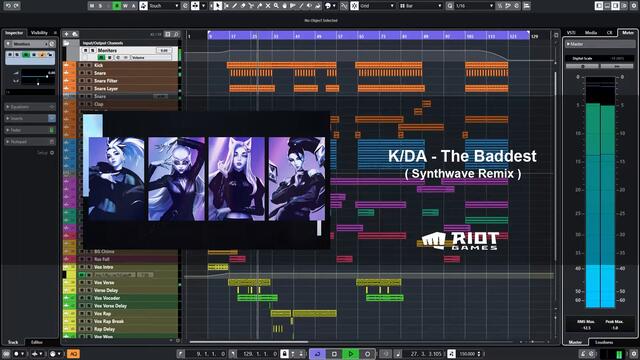Select the Mute X tool
Viewport: 640px width, 360px height.
[x=268, y=6]
